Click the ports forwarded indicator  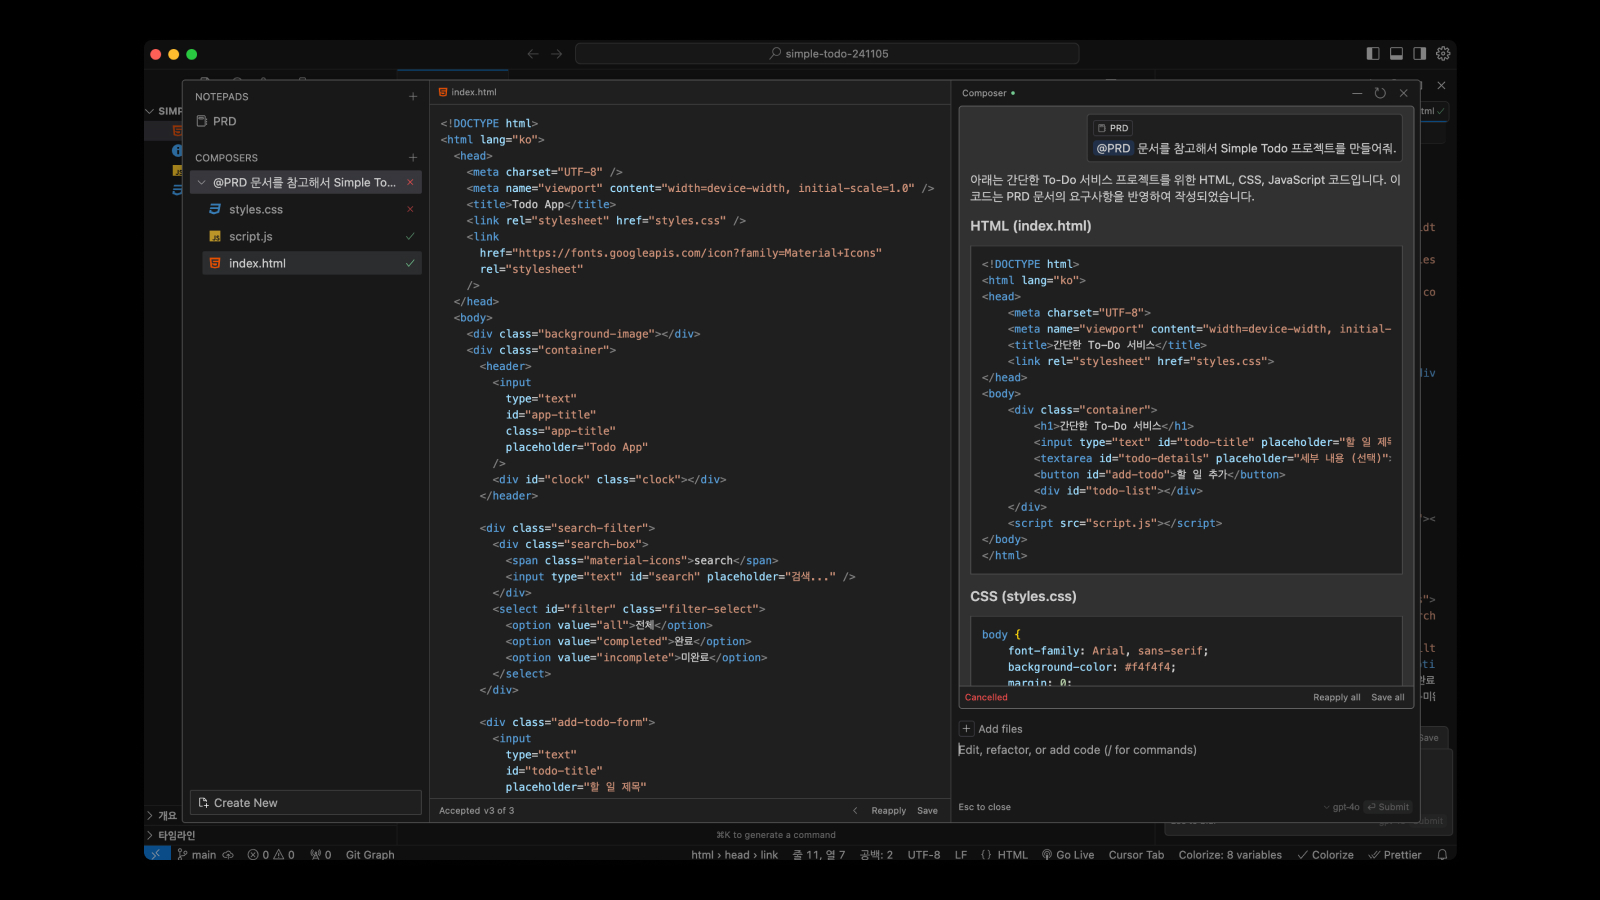tap(320, 855)
